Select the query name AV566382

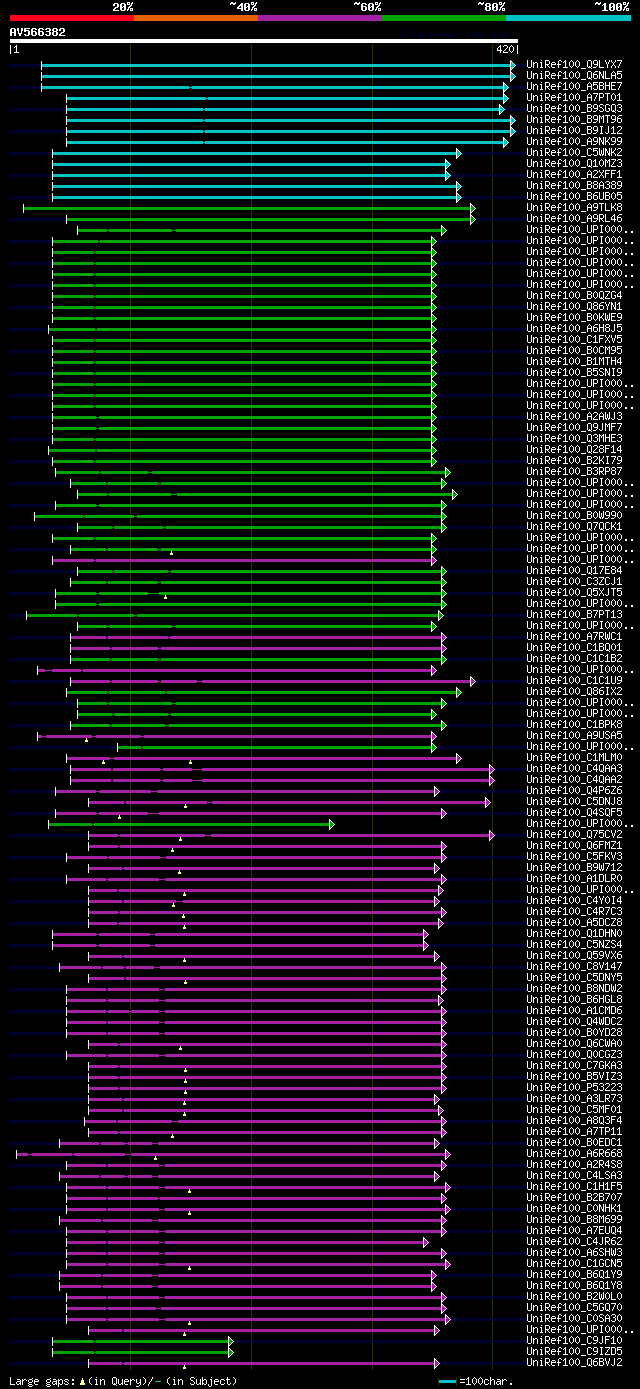click(38, 32)
